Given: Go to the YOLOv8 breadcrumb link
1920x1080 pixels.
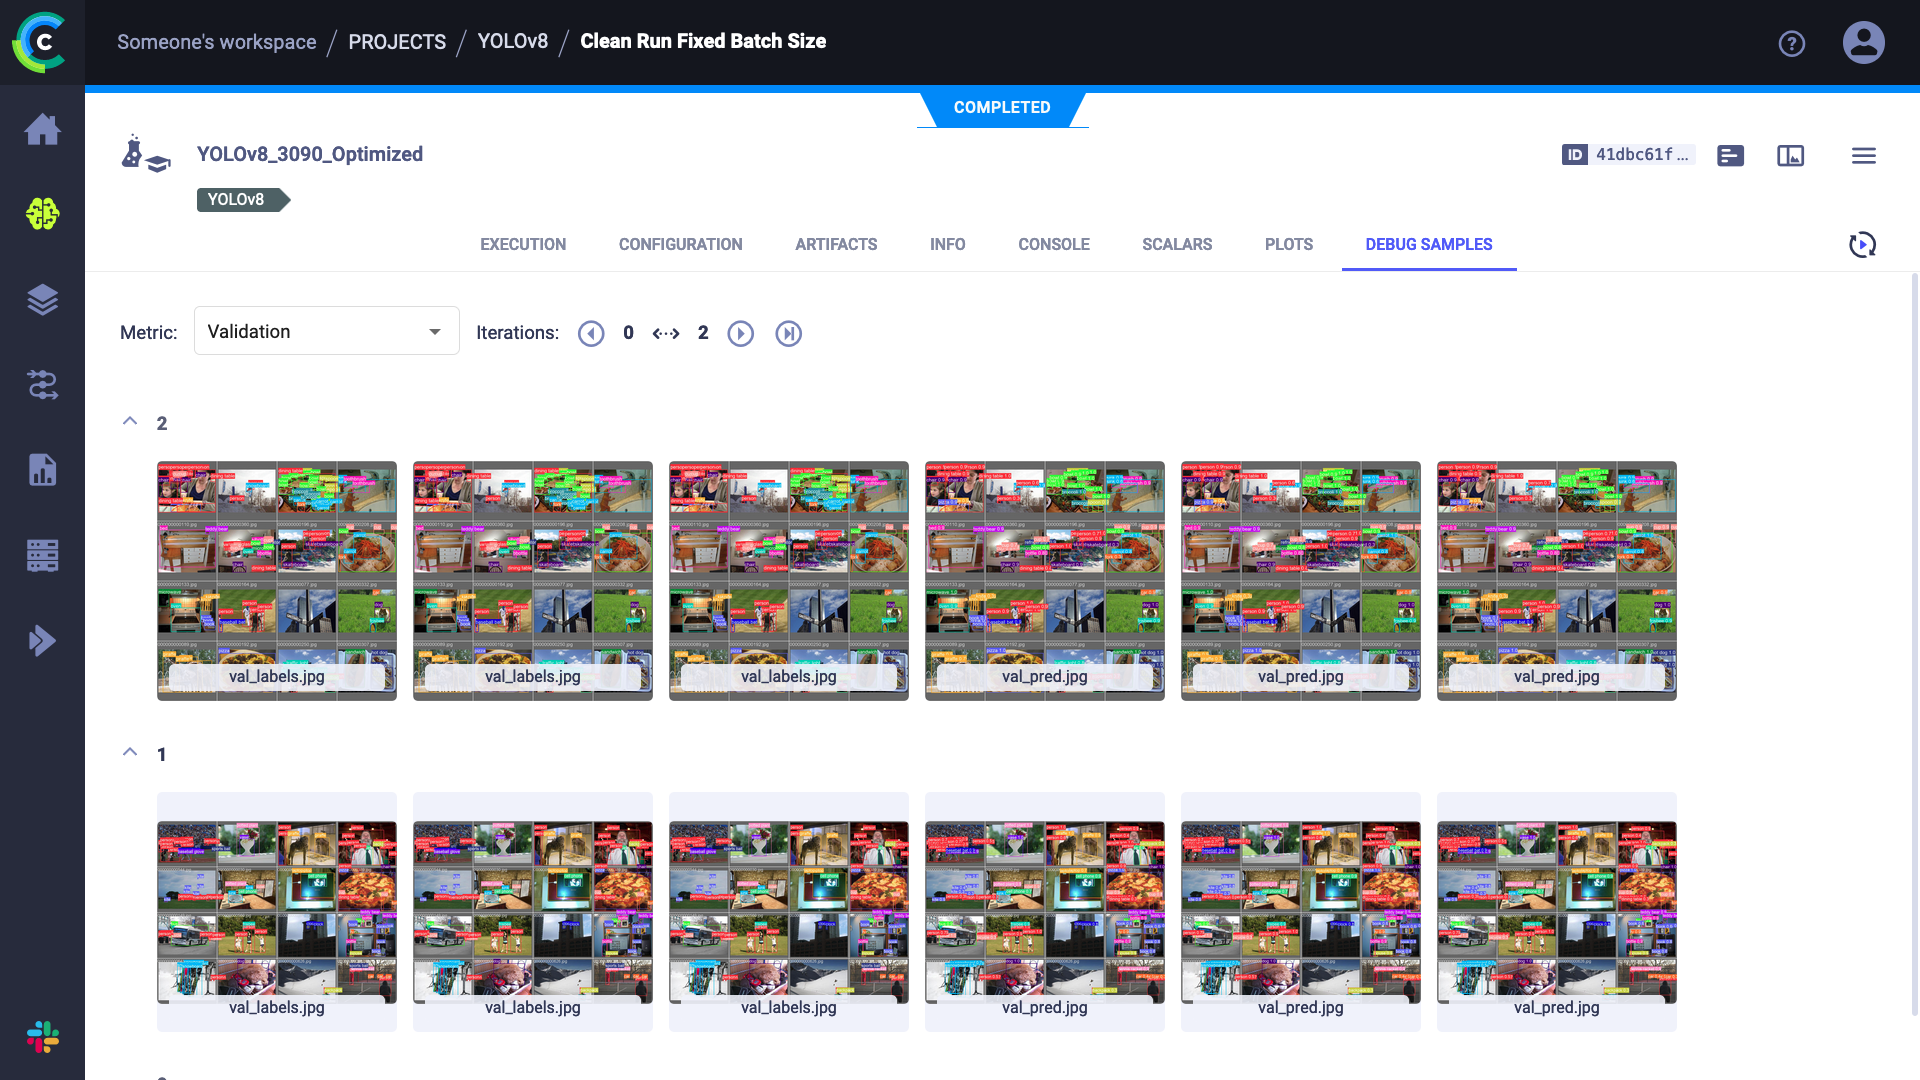Looking at the screenshot, I should [x=512, y=41].
